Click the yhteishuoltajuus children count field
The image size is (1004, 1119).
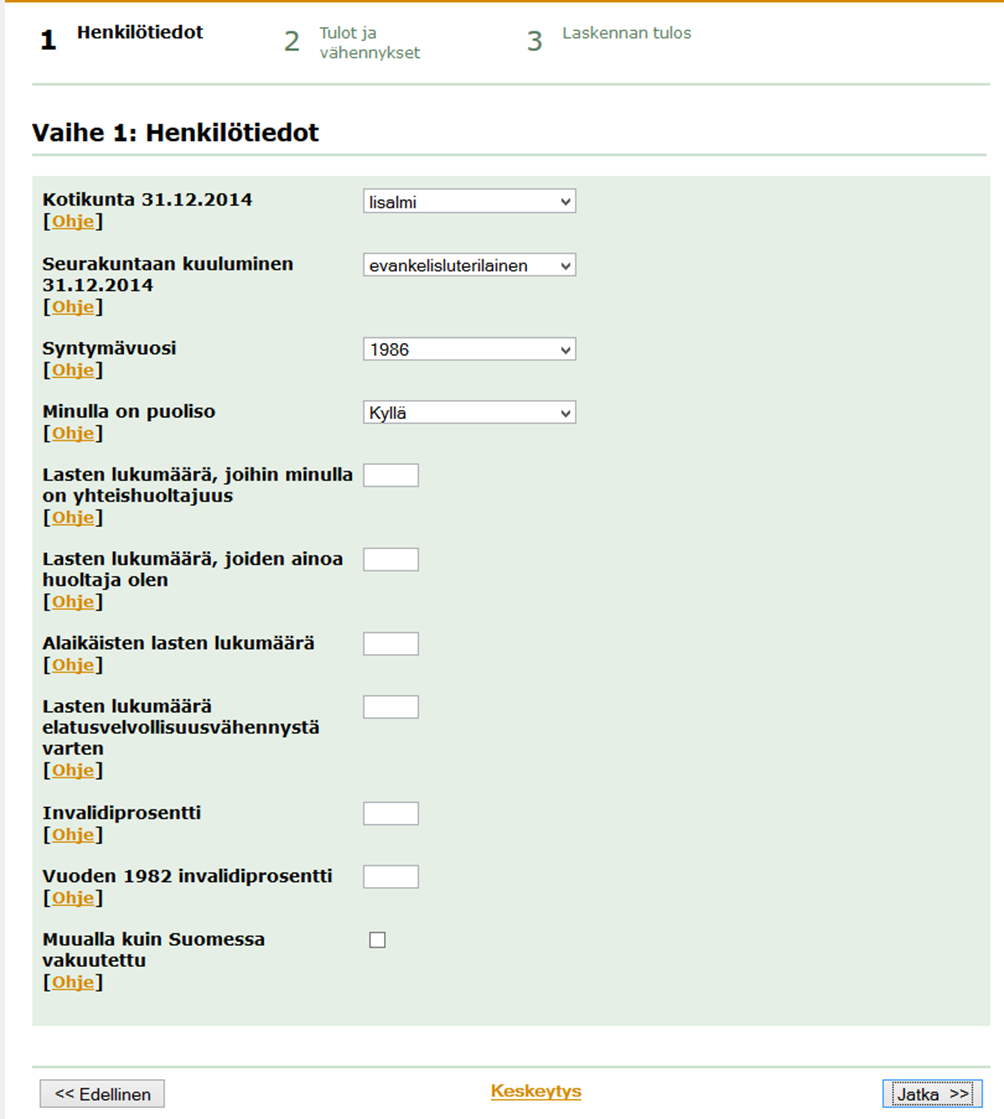[391, 475]
